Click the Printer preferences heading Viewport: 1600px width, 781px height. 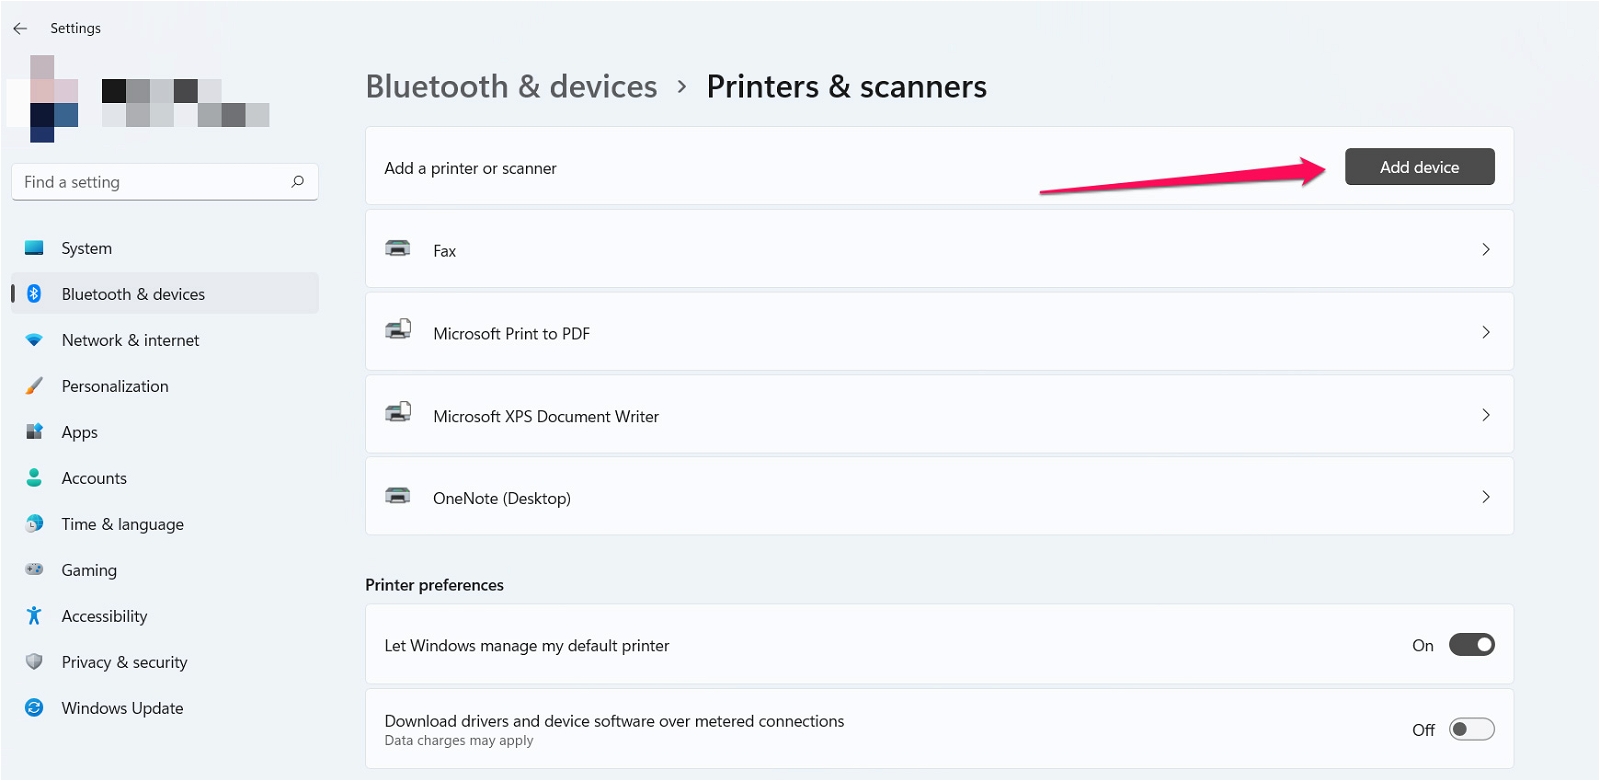(x=434, y=585)
